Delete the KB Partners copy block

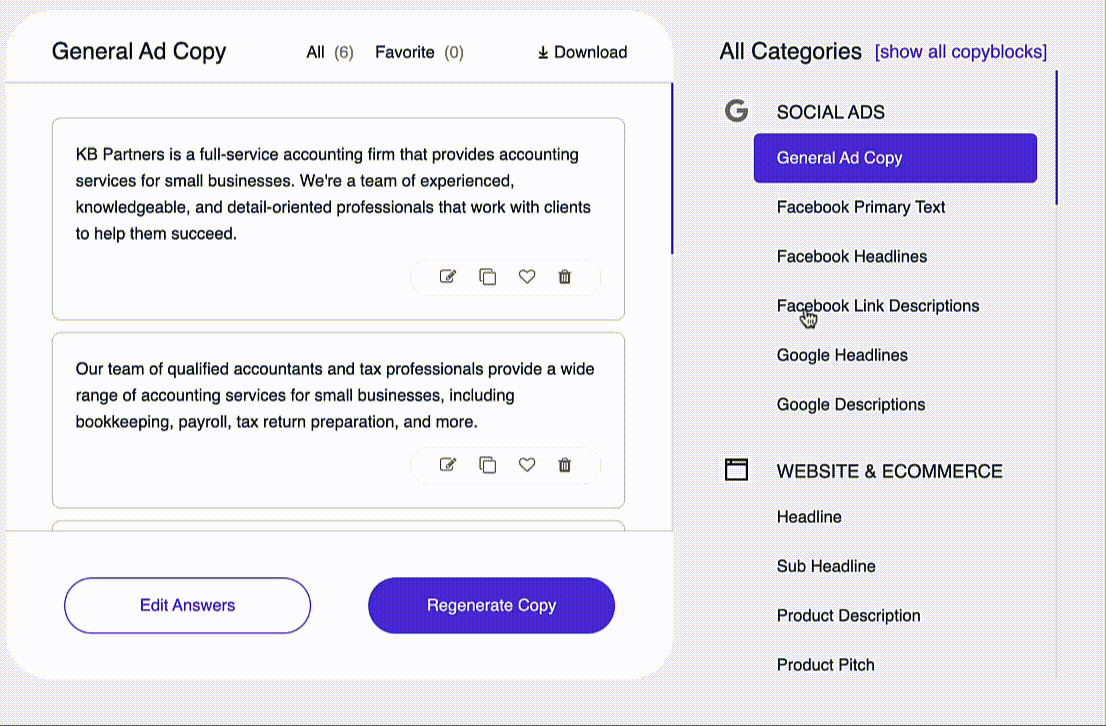click(x=564, y=277)
